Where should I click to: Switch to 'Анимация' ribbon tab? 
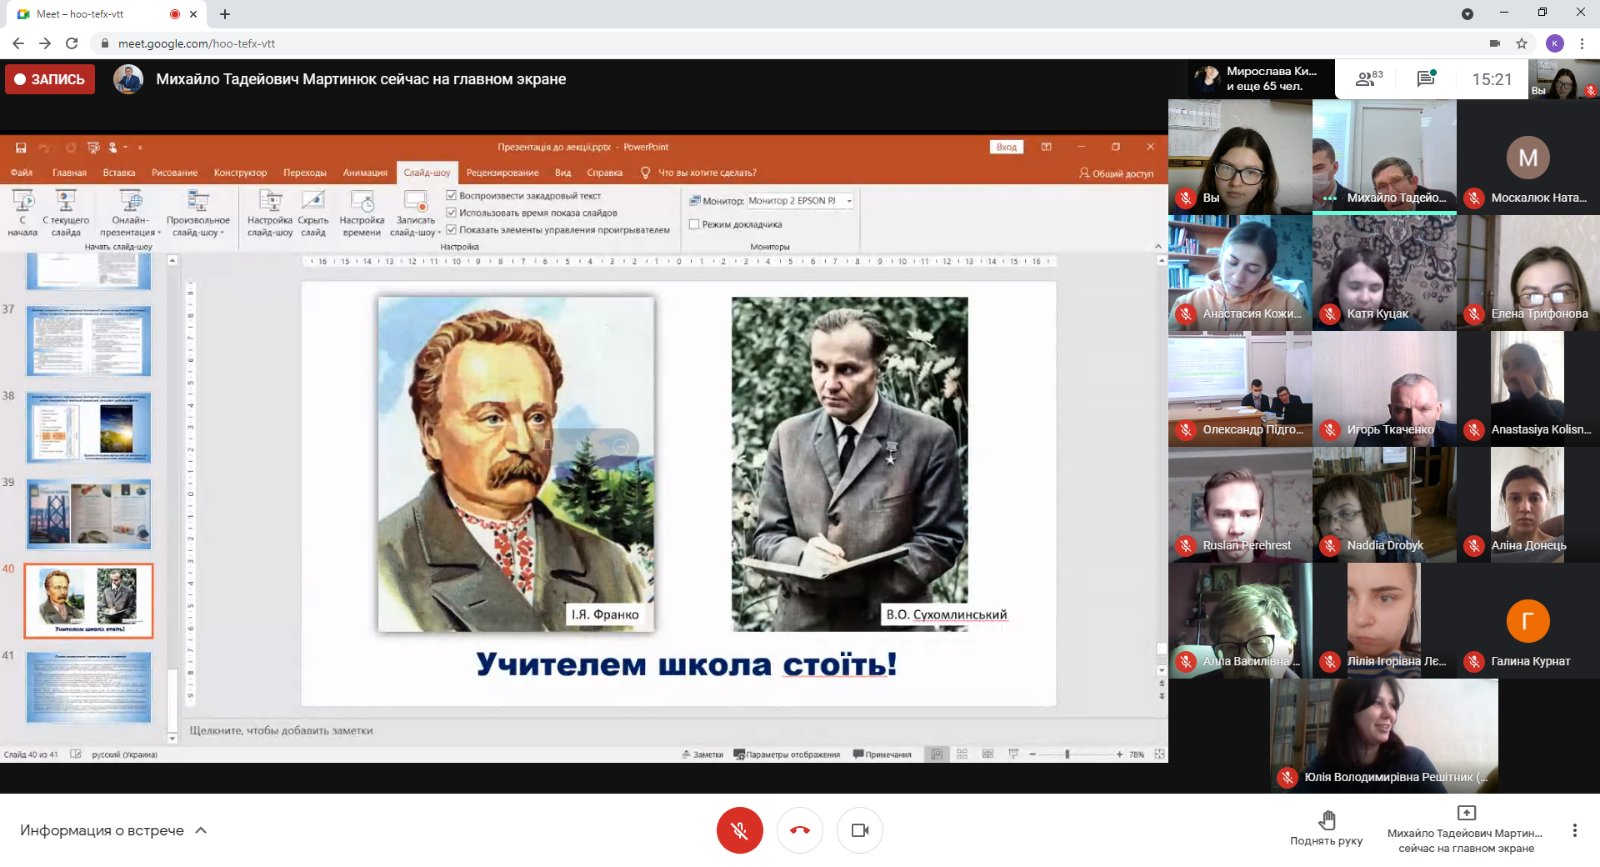(365, 173)
